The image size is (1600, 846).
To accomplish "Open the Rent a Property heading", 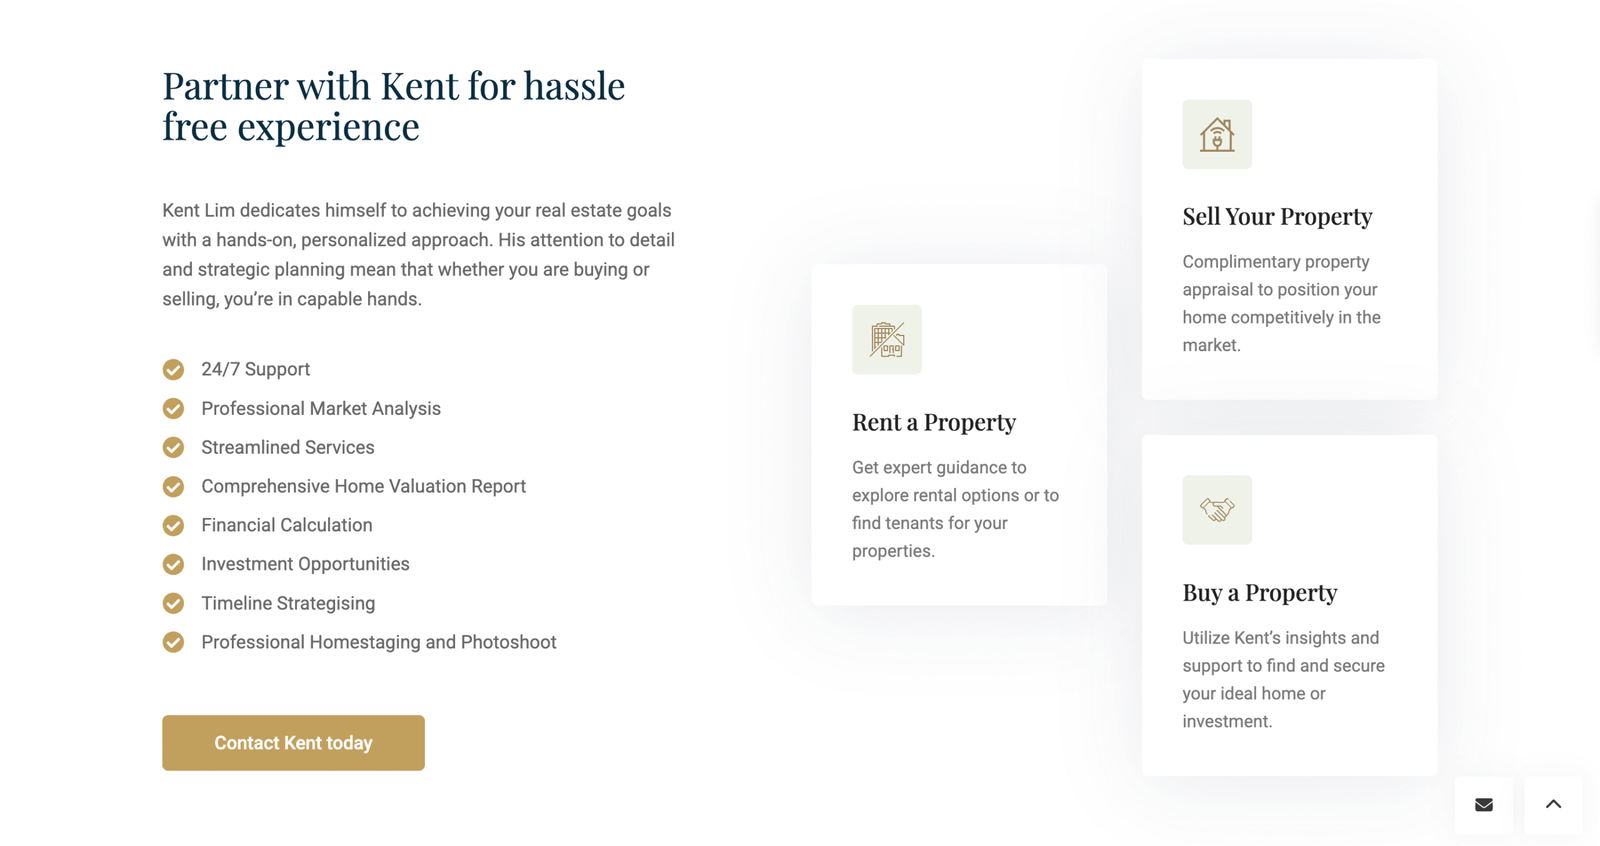I will [934, 423].
